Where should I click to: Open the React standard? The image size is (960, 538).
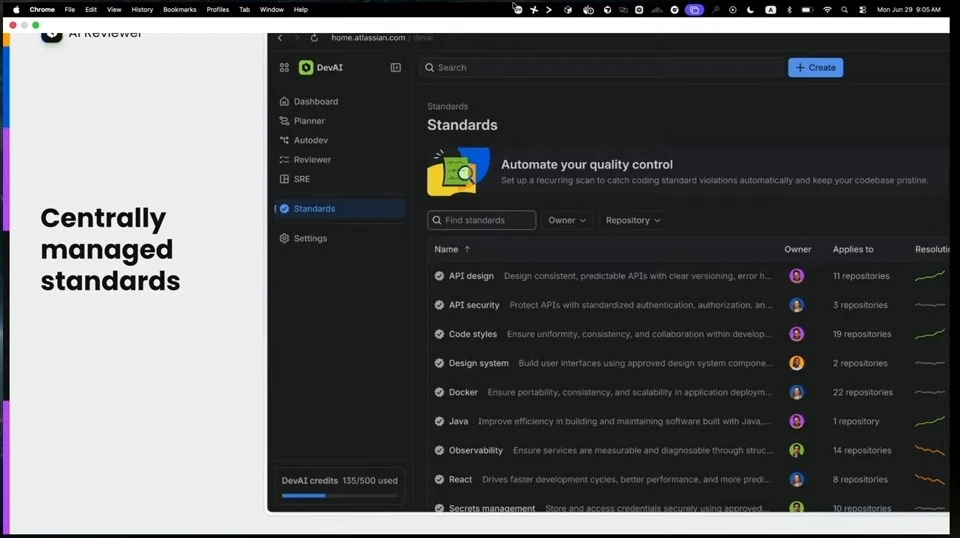pos(460,479)
